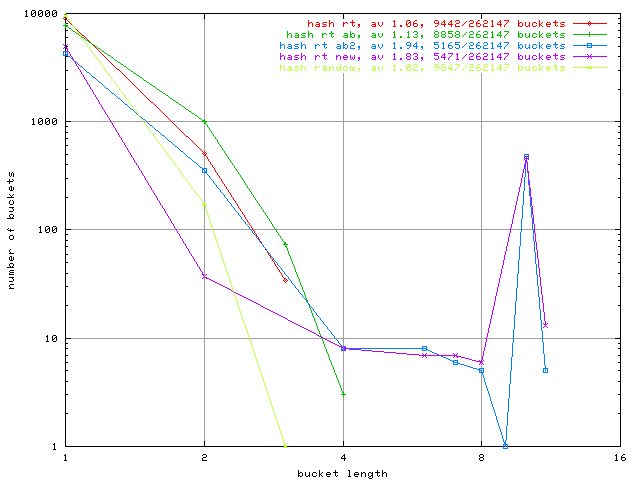Click the green data point at bucket length 2
The height and width of the screenshot is (480, 640).
[x=204, y=121]
